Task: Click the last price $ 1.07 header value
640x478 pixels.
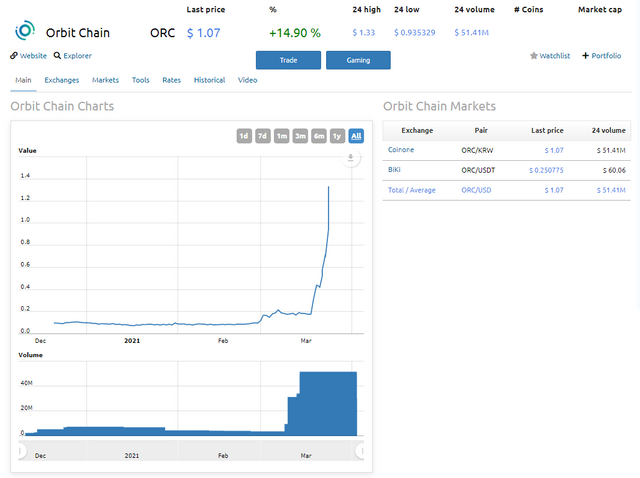Action: point(203,33)
